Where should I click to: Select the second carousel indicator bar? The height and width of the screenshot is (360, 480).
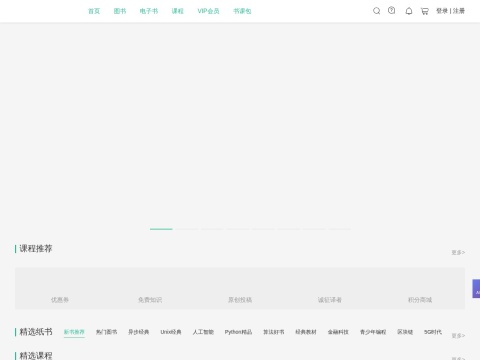(187, 229)
